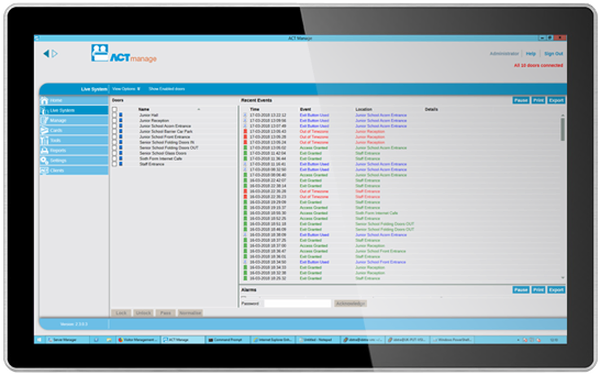Open Command Prompt from the taskbar

[227, 340]
